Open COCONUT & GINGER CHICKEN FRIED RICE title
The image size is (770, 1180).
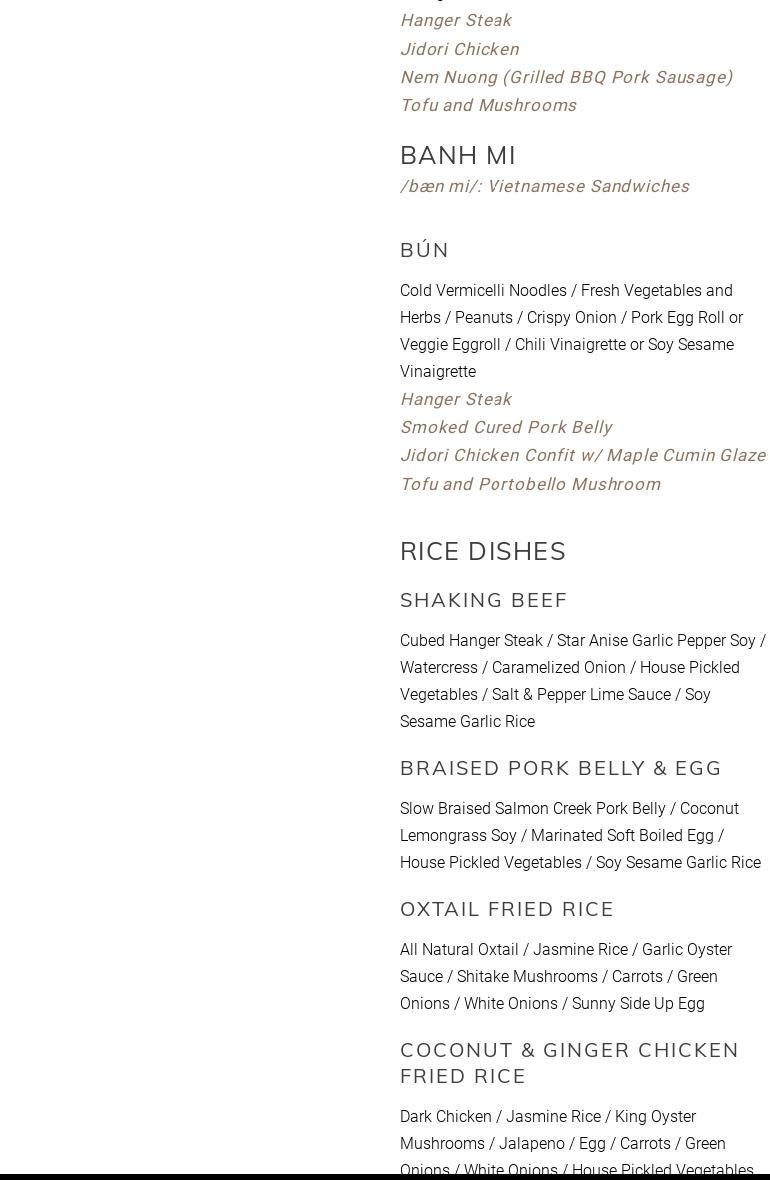point(569,1062)
